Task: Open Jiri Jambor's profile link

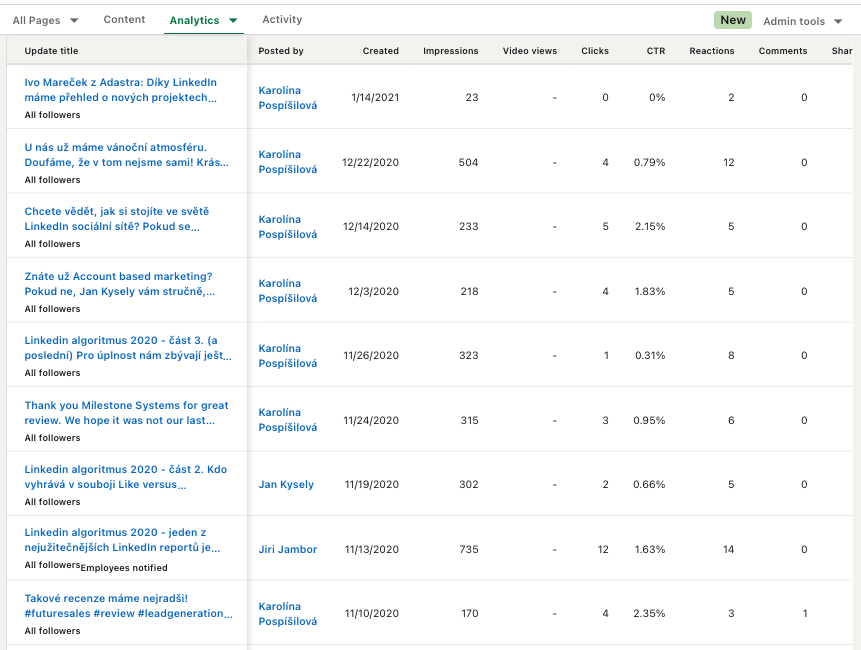Action: coord(287,549)
